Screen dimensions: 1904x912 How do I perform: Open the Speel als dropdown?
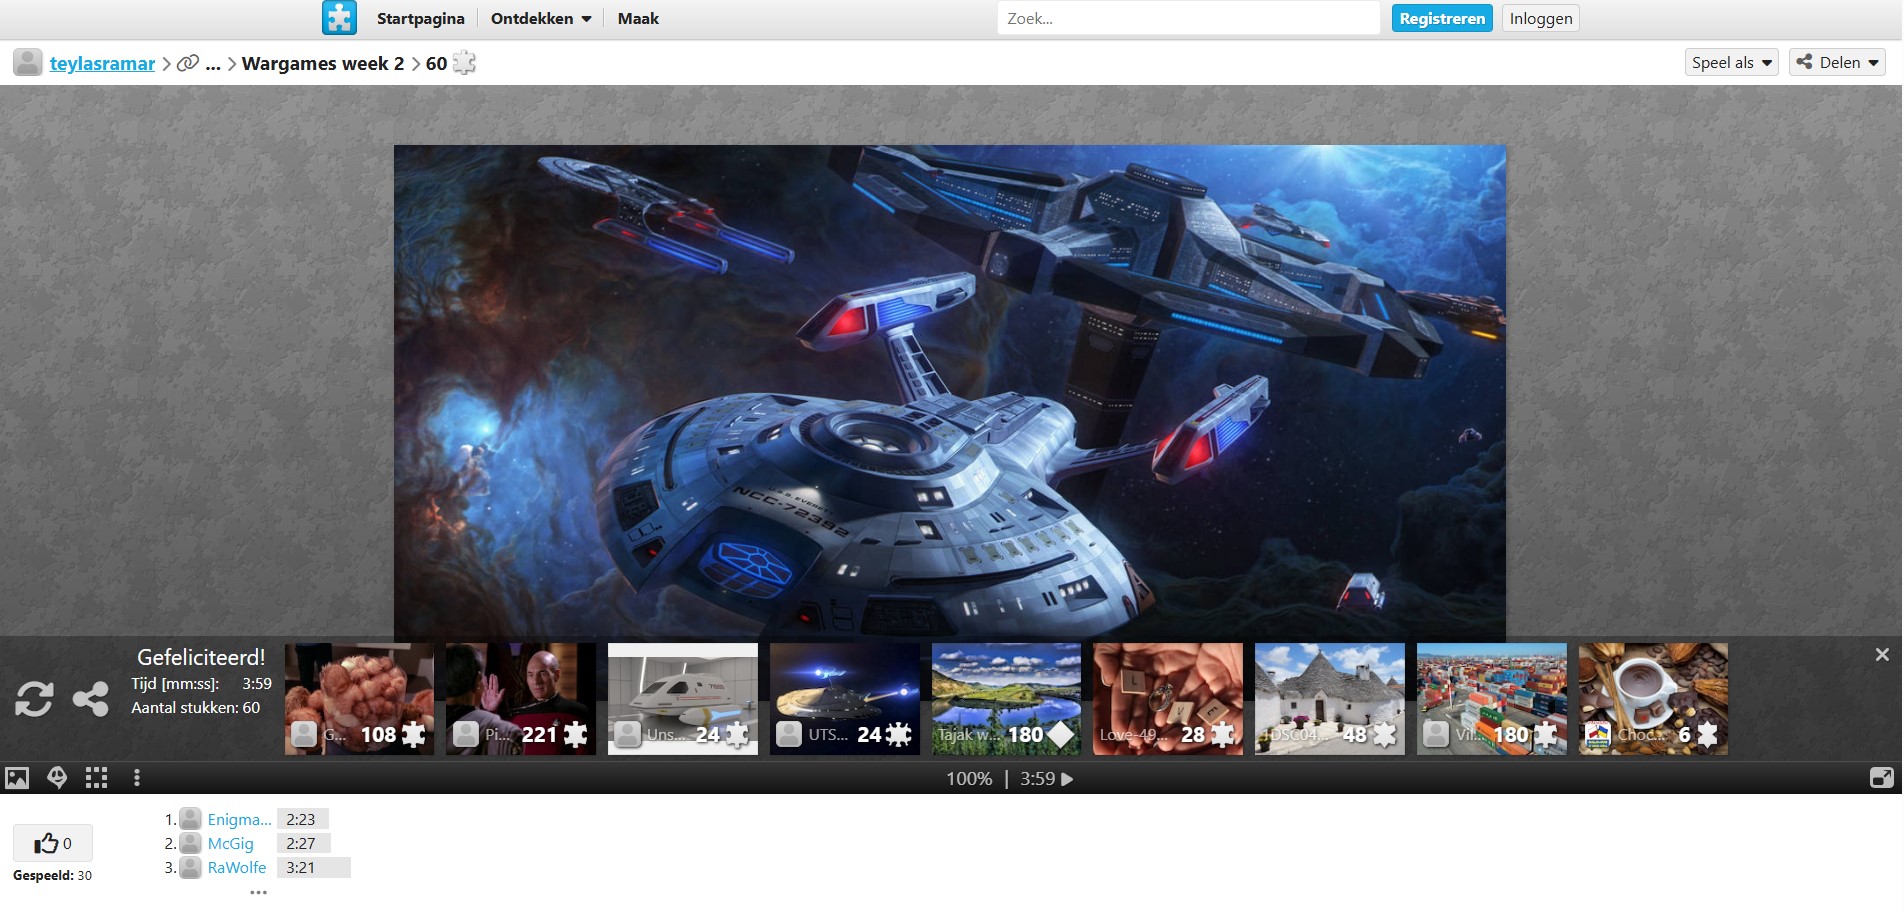coord(1731,62)
